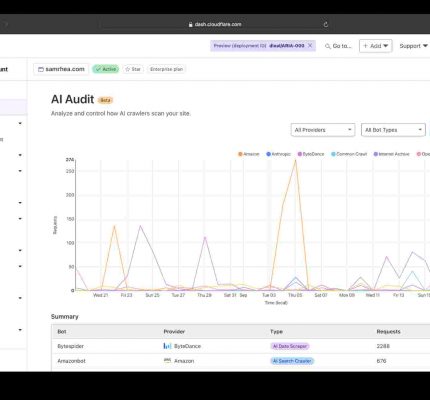Toggle the Internet Archive legend entry
The image size is (430, 400).
(391, 154)
